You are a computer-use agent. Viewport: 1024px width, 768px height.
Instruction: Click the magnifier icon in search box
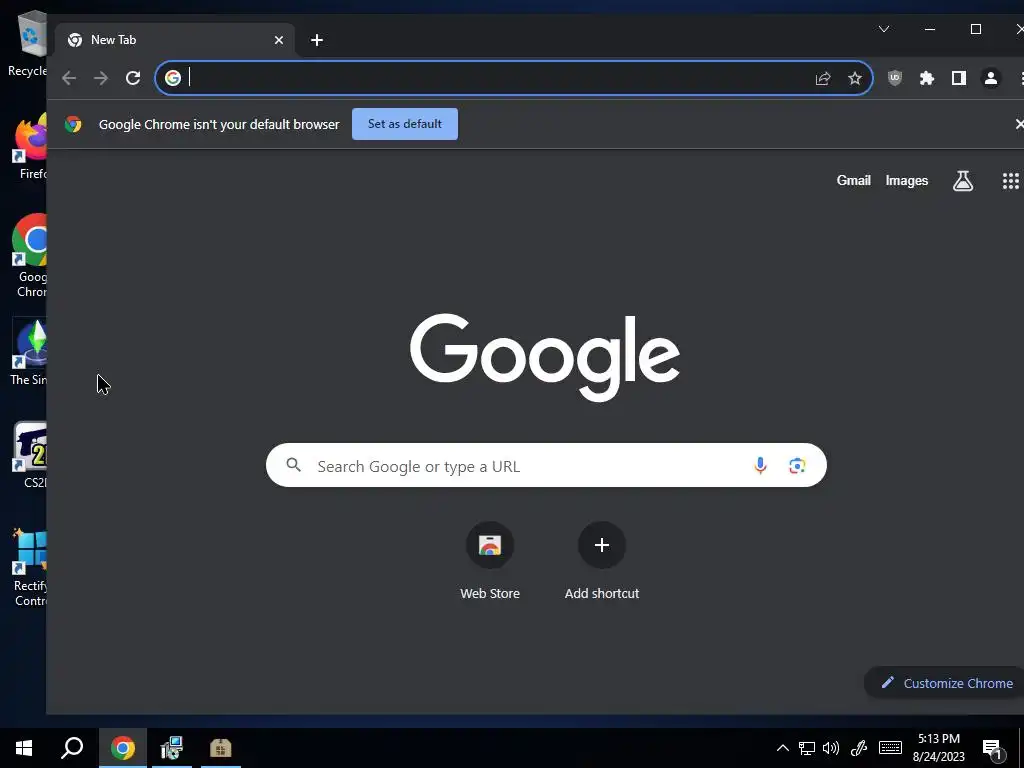(x=294, y=465)
